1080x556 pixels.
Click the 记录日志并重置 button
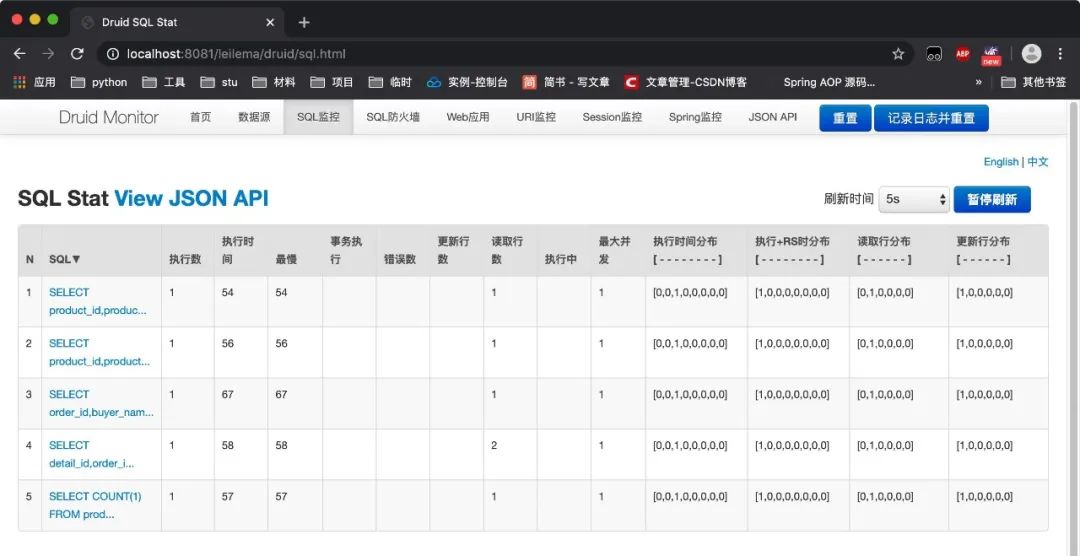click(931, 118)
